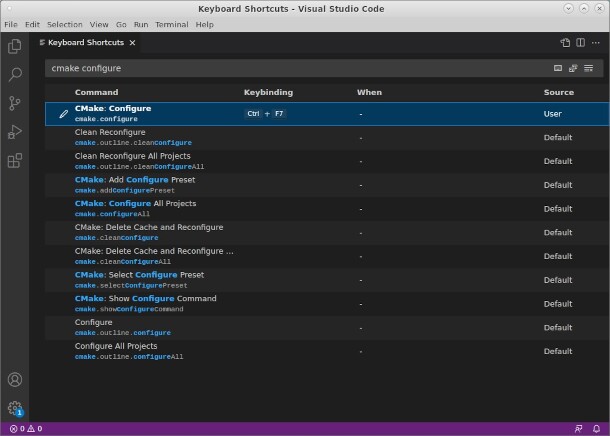
Task: Click the notifications bell in status bar
Action: coord(596,429)
